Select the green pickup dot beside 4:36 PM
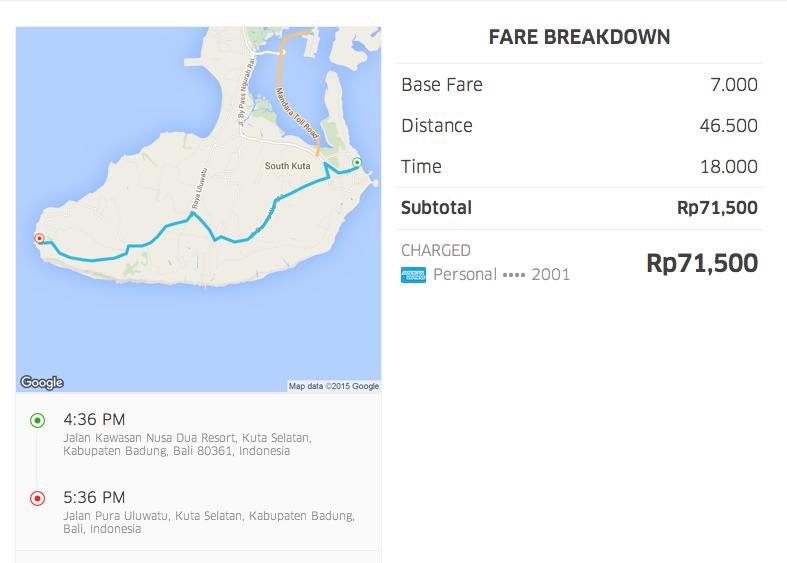The height and width of the screenshot is (563, 787). coord(38,420)
